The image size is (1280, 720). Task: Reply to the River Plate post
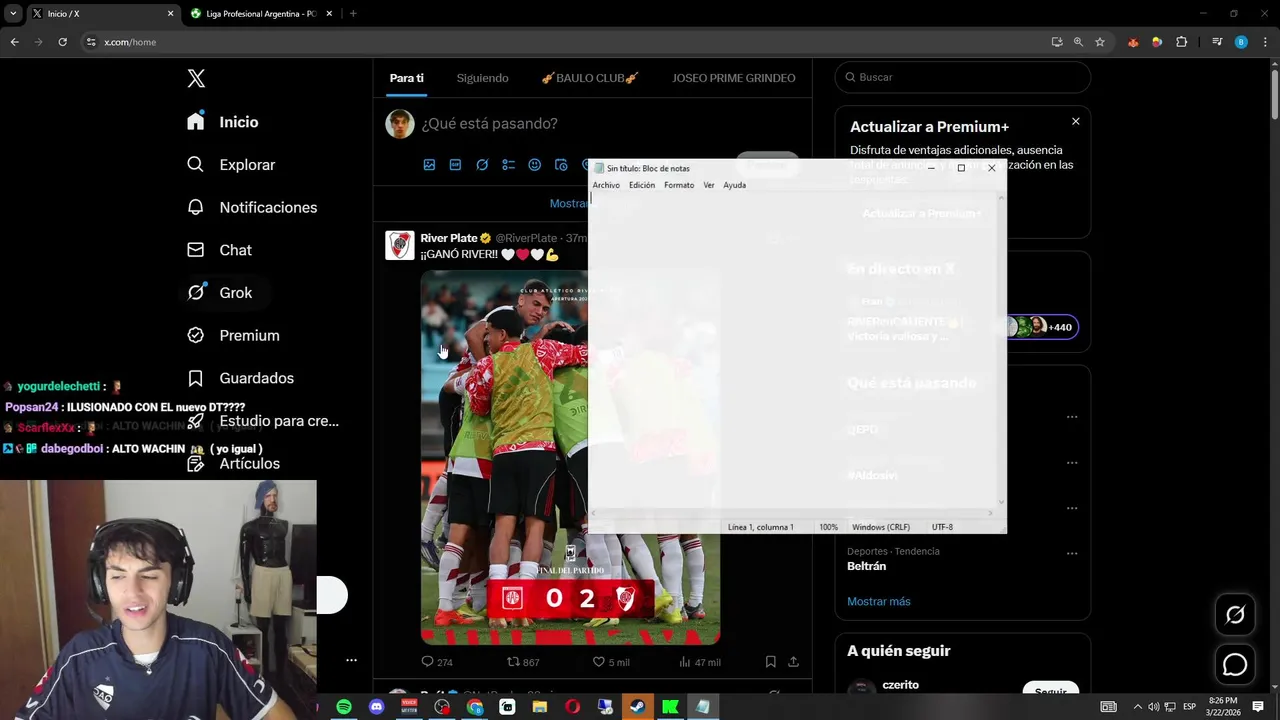pyautogui.click(x=437, y=662)
